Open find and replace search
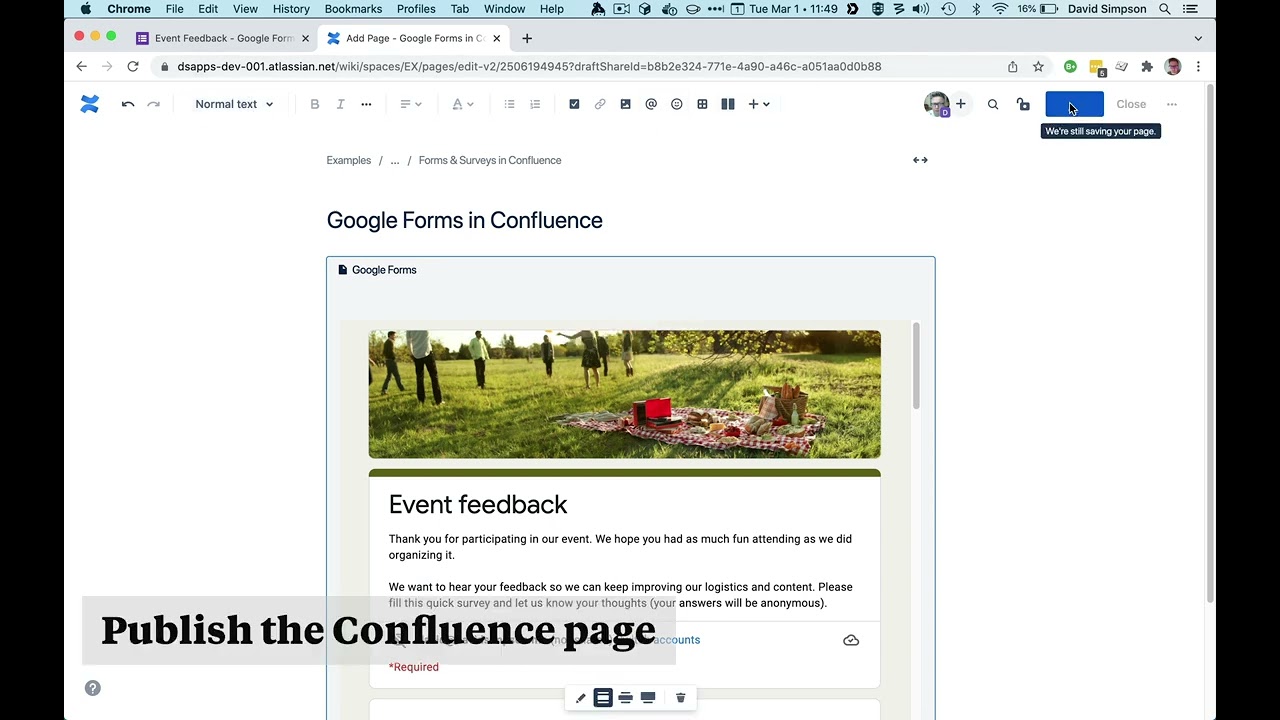This screenshot has height=720, width=1280. pos(993,104)
